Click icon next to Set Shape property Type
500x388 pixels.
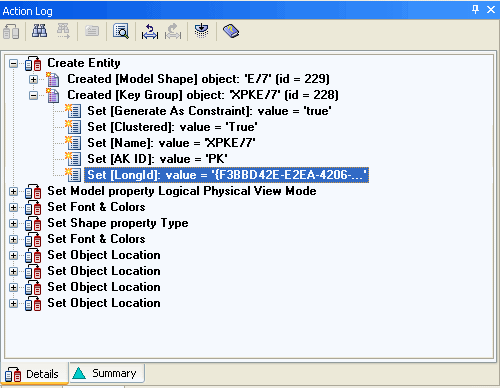click(33, 223)
